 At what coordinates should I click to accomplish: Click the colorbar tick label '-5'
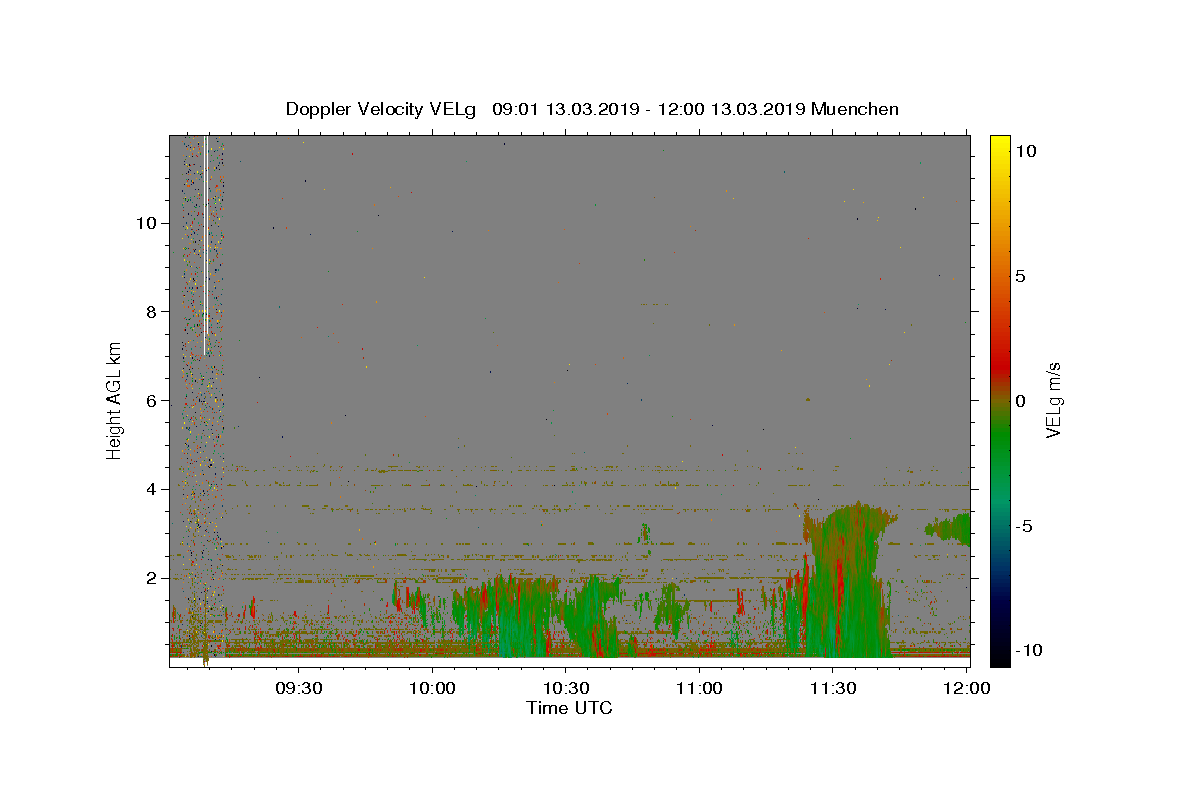click(1024, 526)
